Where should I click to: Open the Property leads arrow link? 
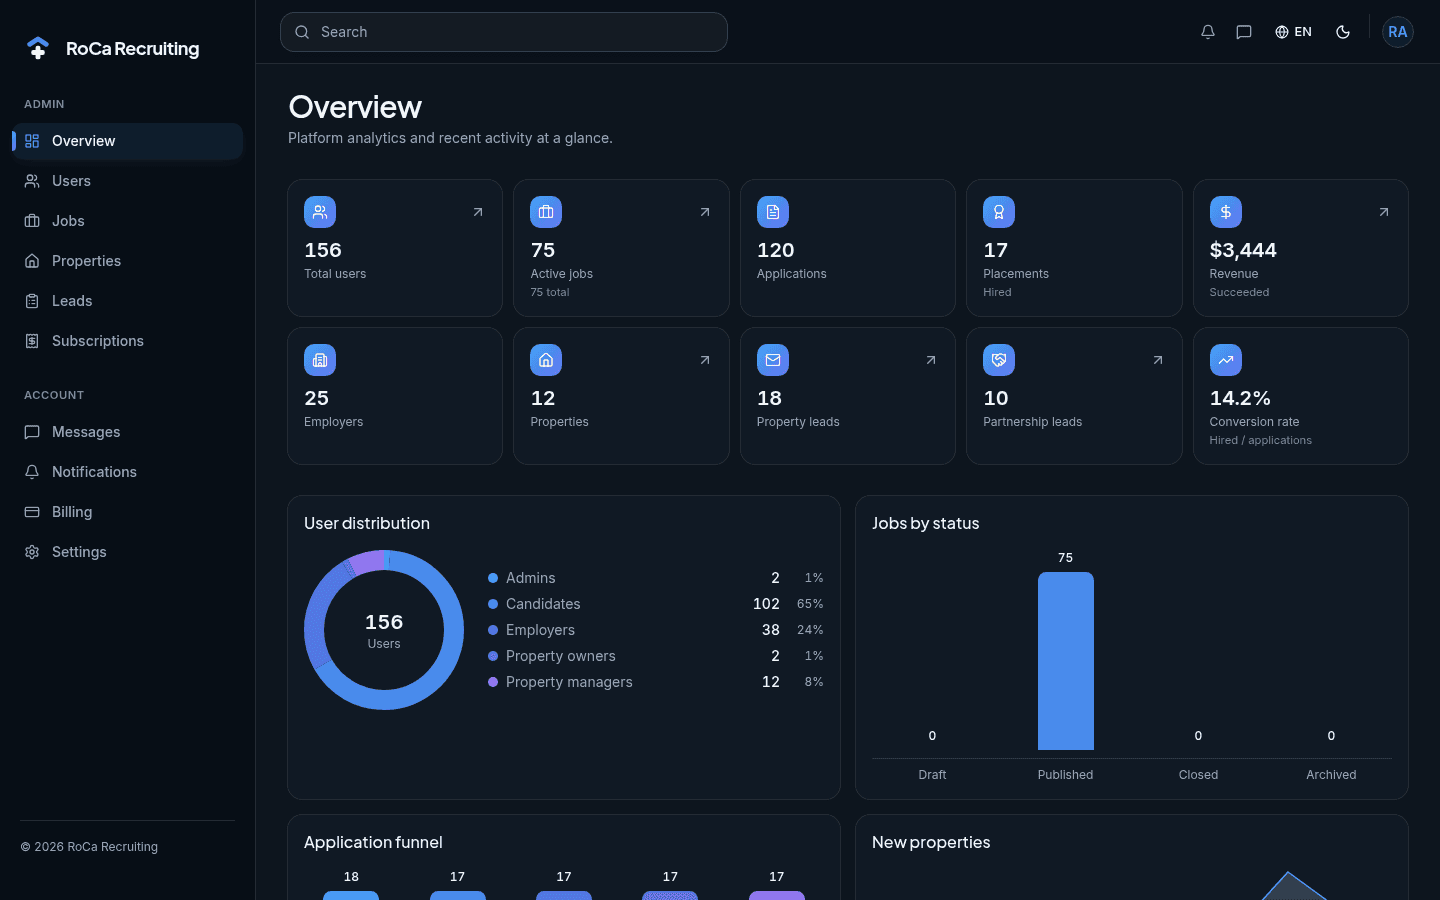[x=931, y=360]
